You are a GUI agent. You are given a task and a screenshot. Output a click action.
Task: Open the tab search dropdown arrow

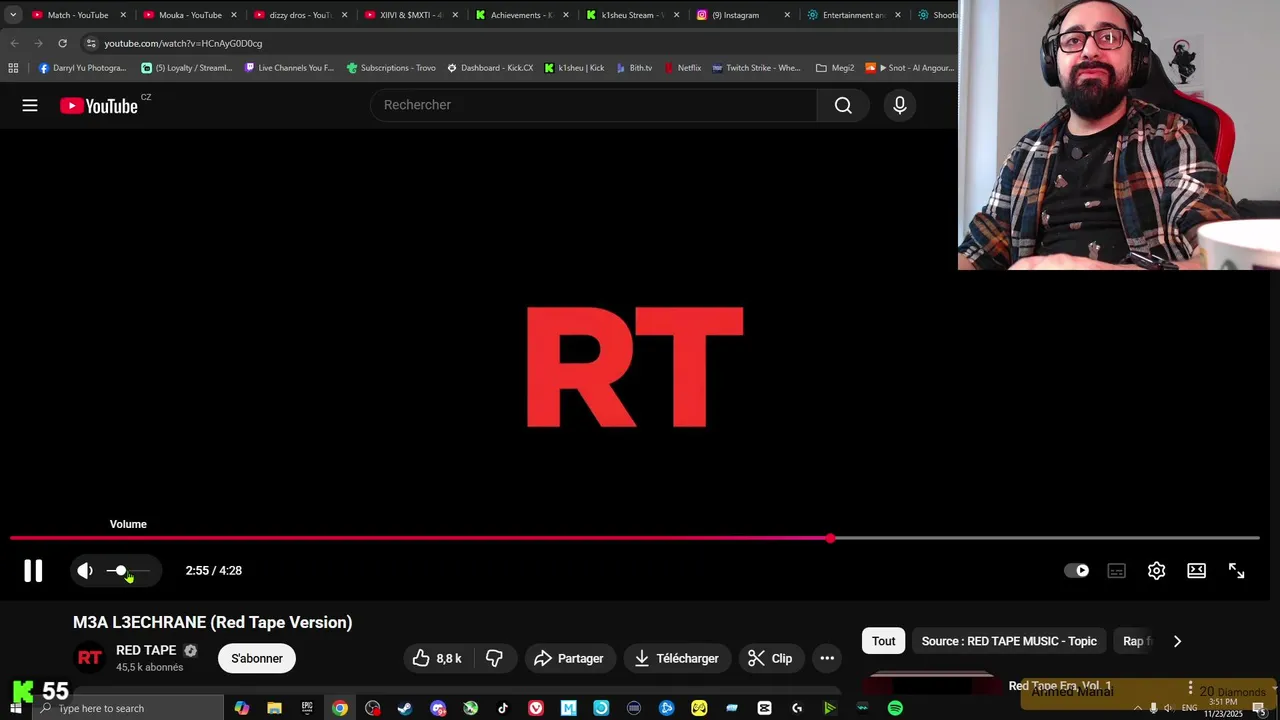(x=13, y=15)
